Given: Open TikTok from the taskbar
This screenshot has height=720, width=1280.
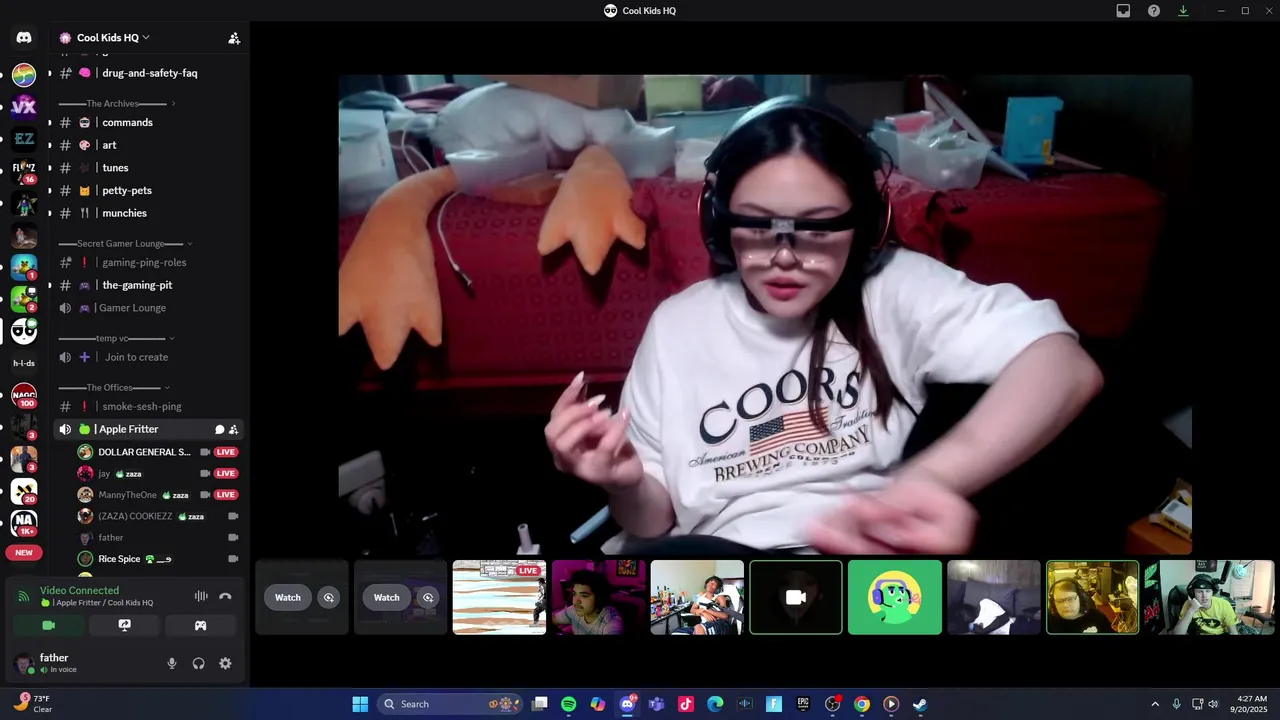Looking at the screenshot, I should [x=686, y=704].
